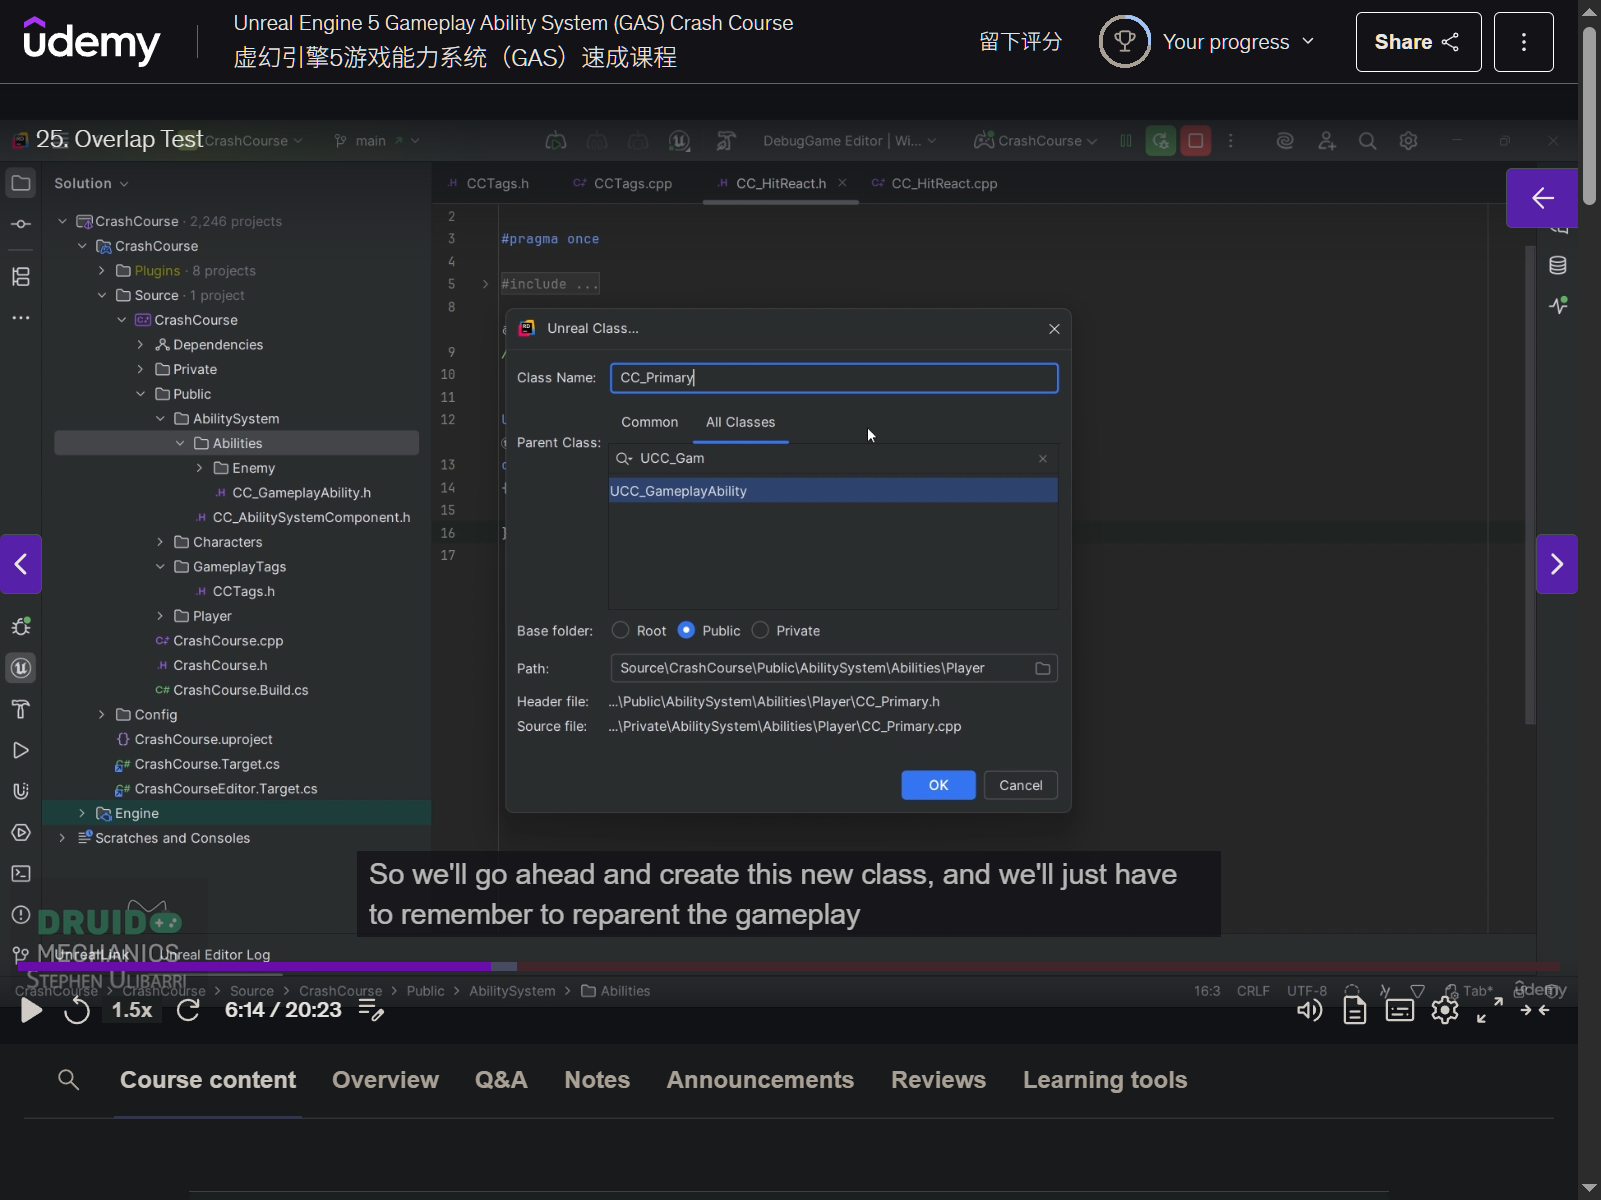This screenshot has width=1601, height=1200.
Task: Expand the Engine project node
Action: click(x=82, y=814)
